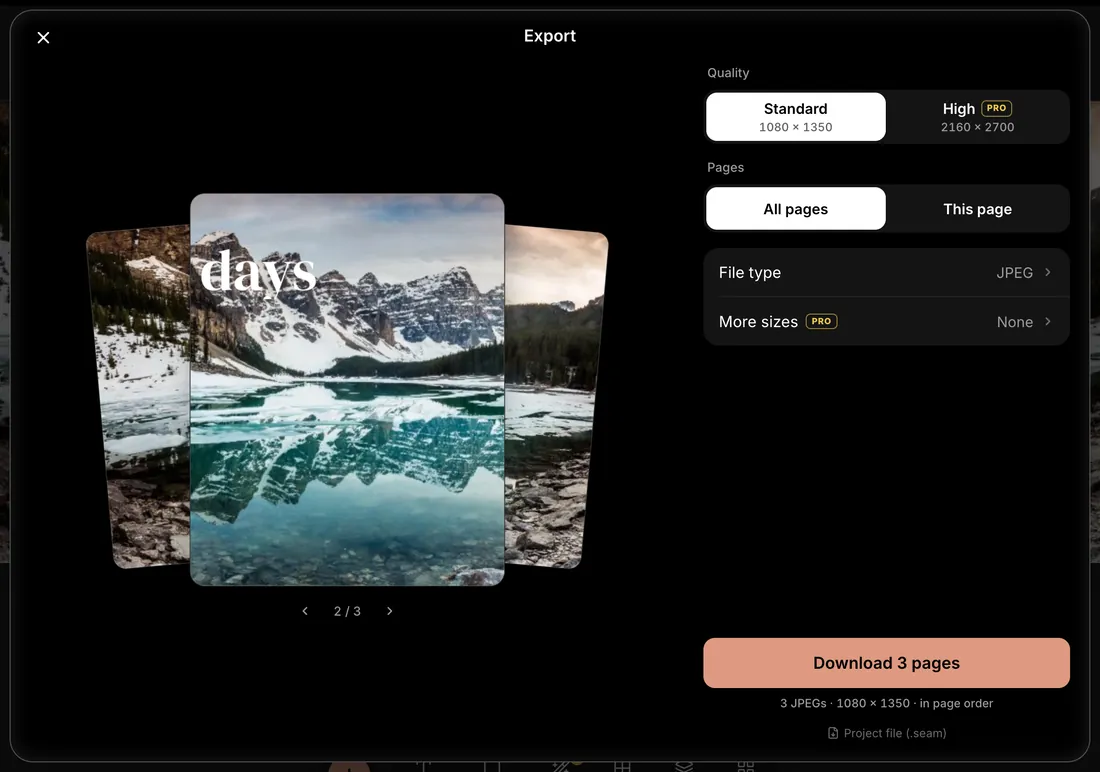Screen dimensions: 1100x772
Task: Go to previous page preview arrow
Action: coord(305,611)
